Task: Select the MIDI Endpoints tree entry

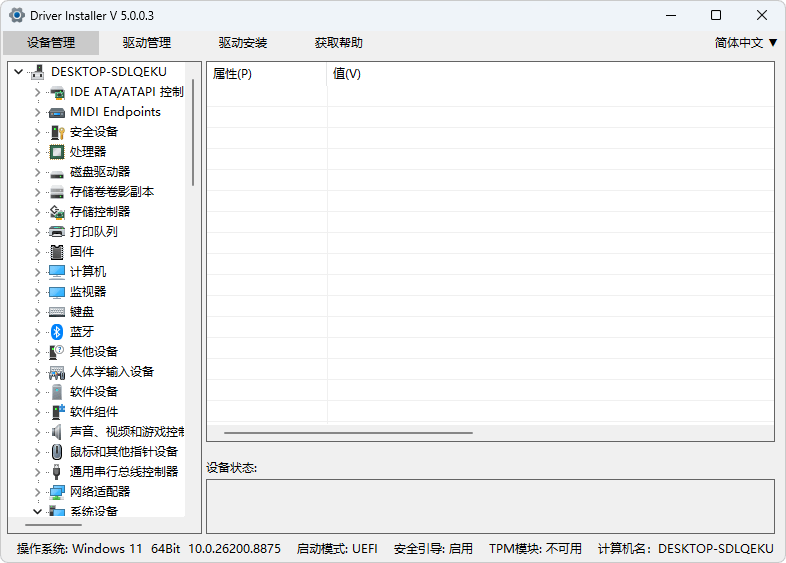Action: click(x=115, y=112)
